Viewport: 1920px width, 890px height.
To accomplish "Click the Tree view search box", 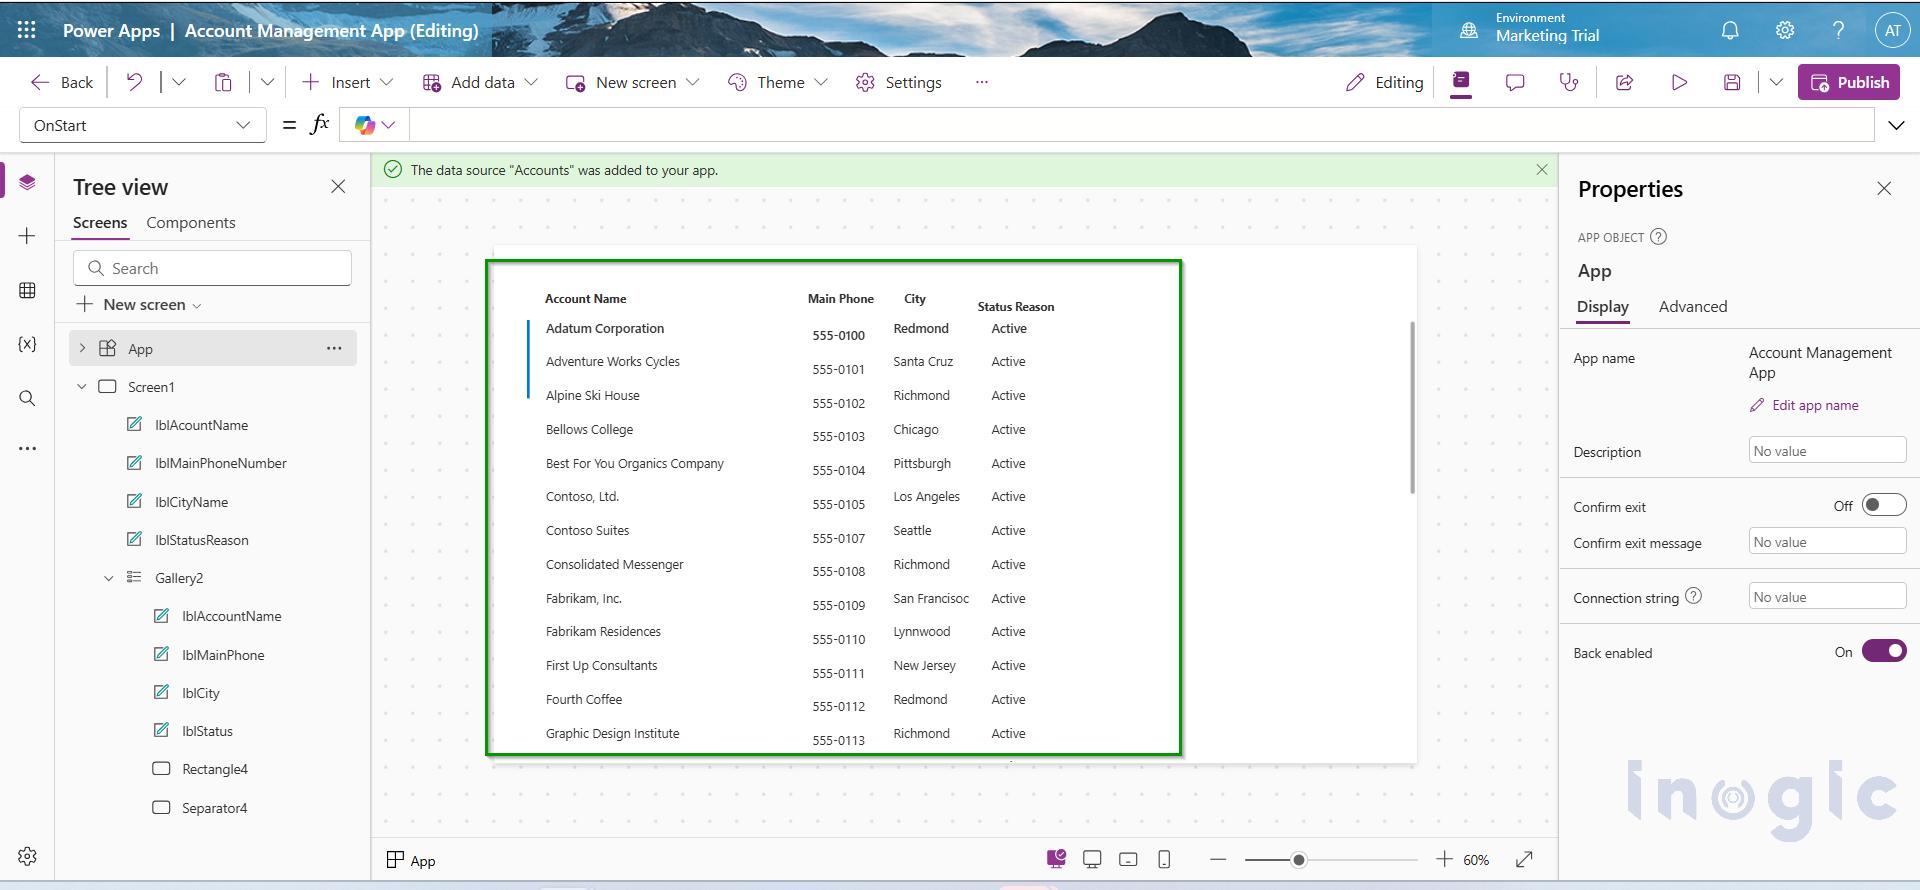I will [212, 268].
